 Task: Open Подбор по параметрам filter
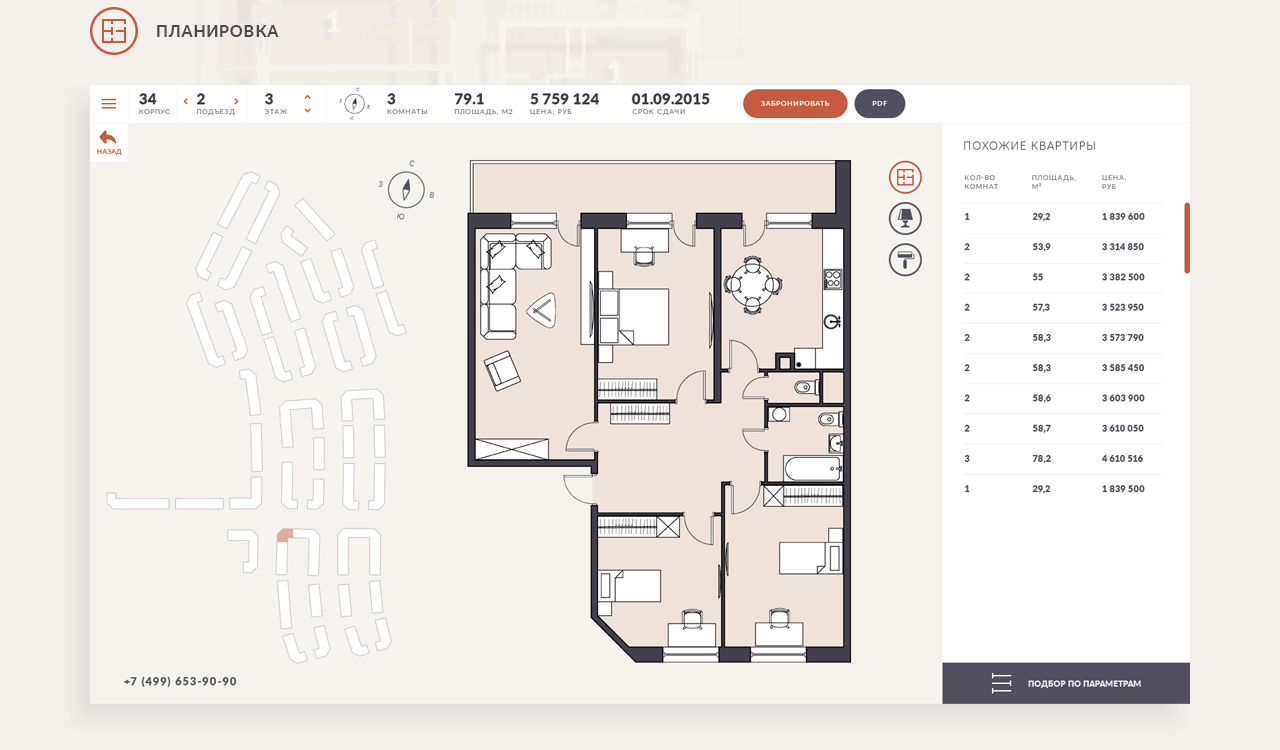pos(1066,683)
